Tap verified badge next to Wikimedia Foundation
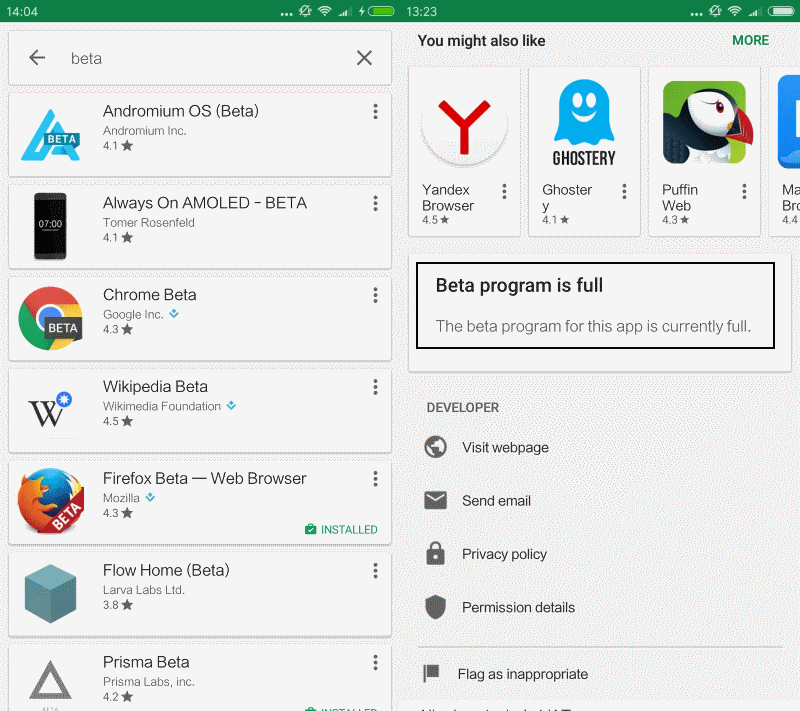Viewport: 800px width, 711px height. (231, 405)
